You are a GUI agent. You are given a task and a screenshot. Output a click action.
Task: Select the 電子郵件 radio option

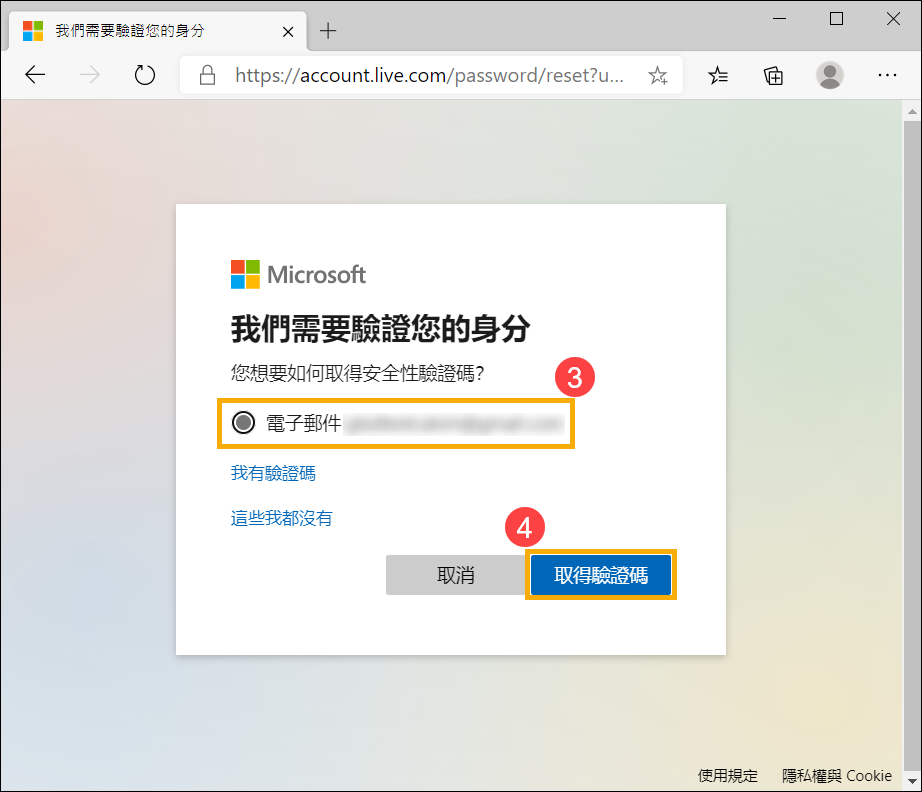tap(243, 422)
